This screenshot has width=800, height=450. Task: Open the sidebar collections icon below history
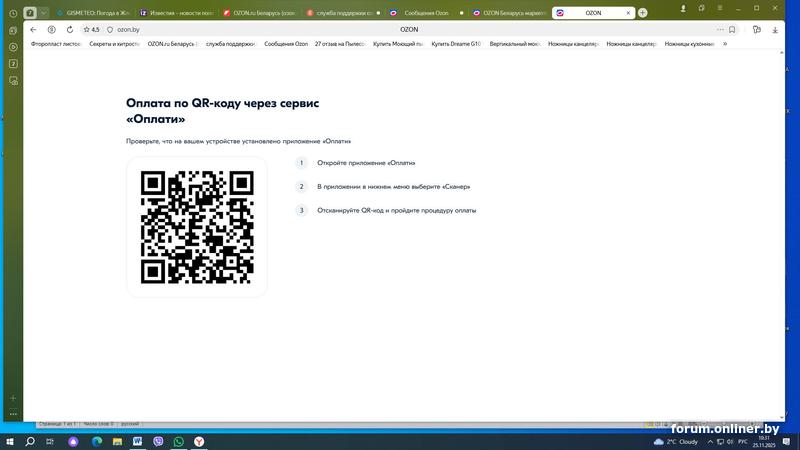click(13, 31)
